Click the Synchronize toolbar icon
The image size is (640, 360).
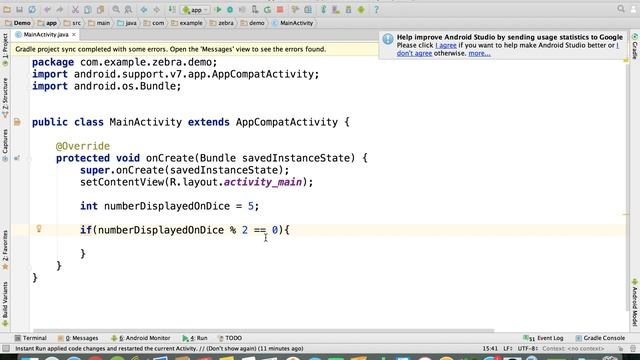click(32, 9)
